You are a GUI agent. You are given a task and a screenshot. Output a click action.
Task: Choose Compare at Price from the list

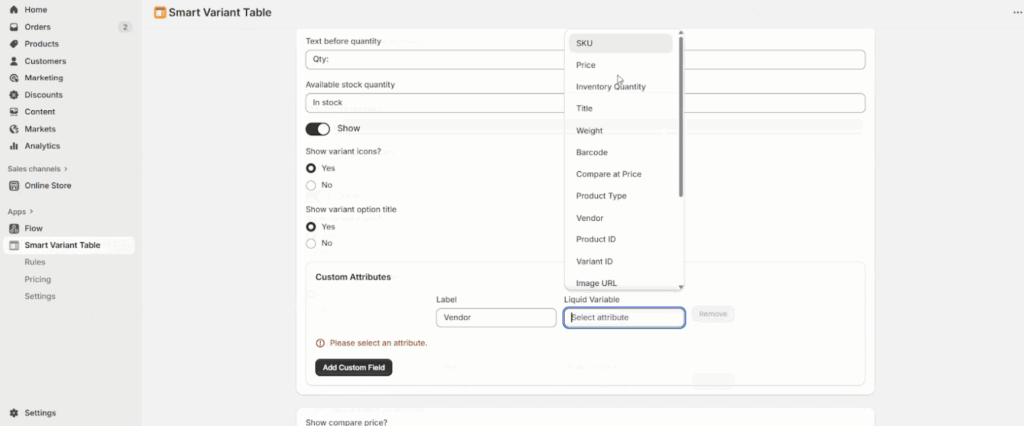608,174
